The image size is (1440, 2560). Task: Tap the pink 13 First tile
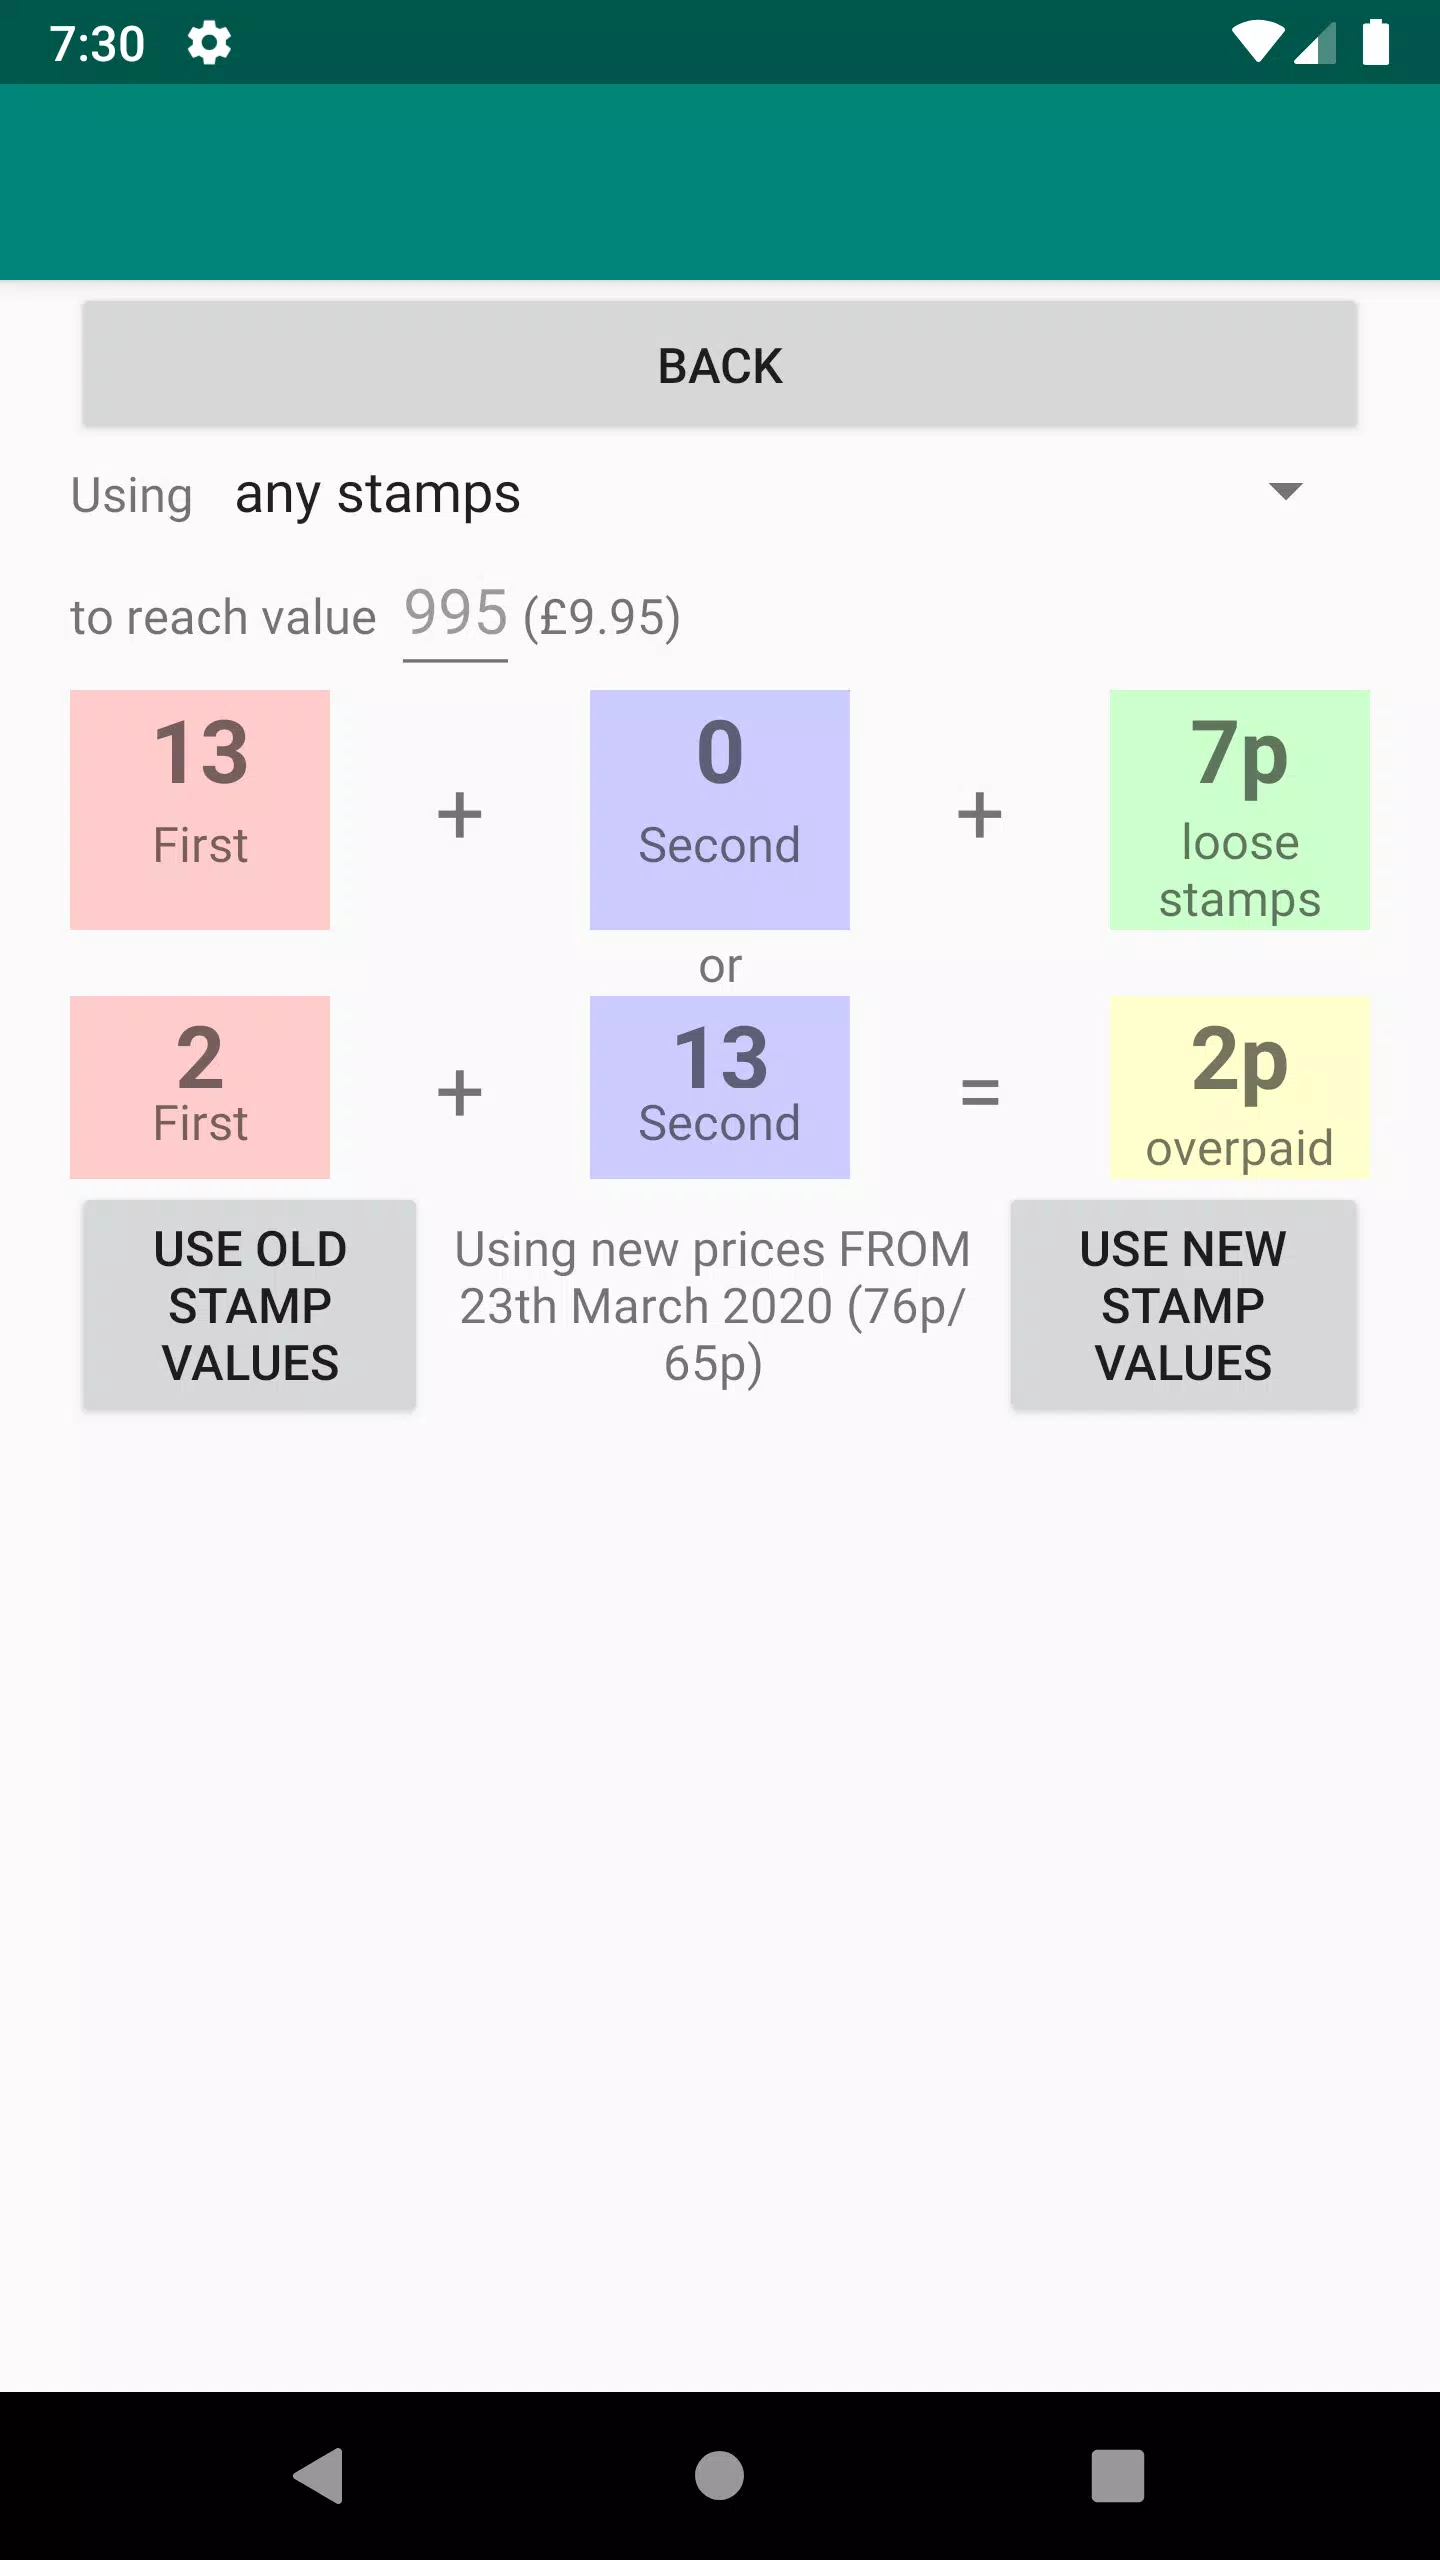pyautogui.click(x=200, y=810)
